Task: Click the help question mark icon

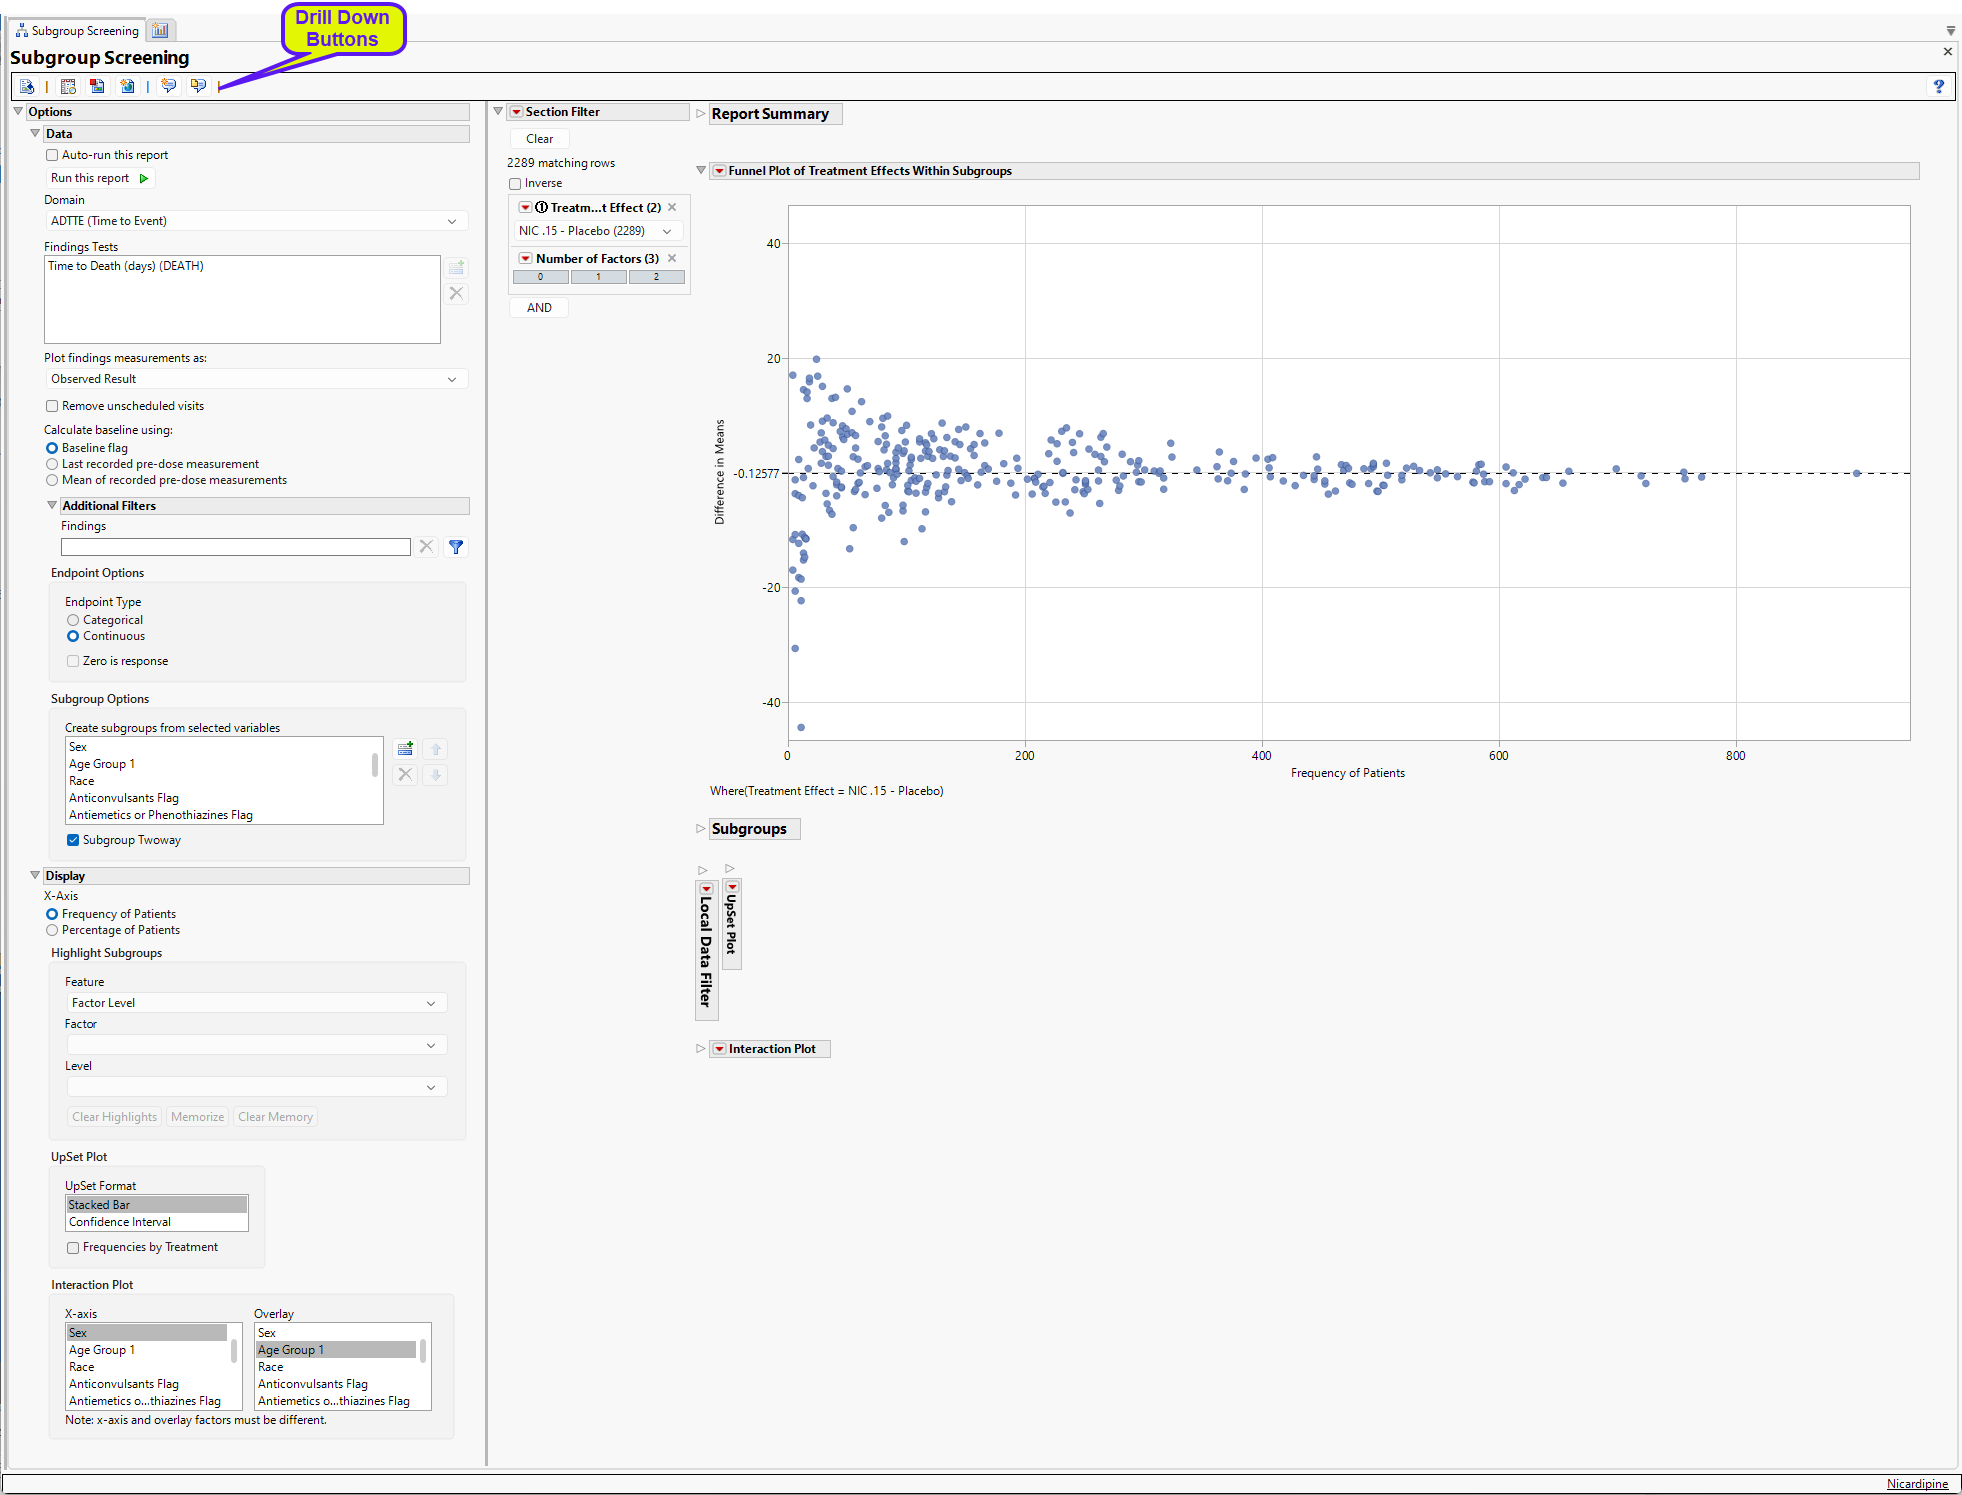Action: point(1938,87)
